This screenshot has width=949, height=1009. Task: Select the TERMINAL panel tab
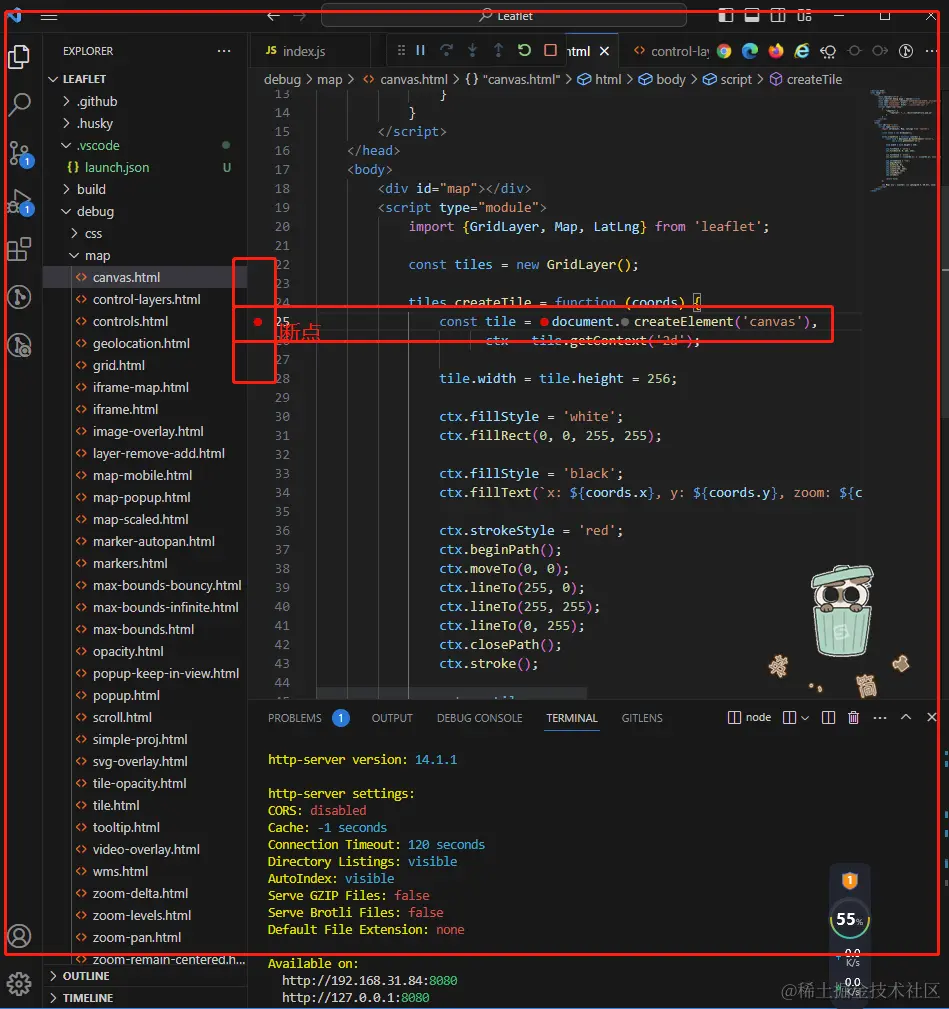(572, 717)
